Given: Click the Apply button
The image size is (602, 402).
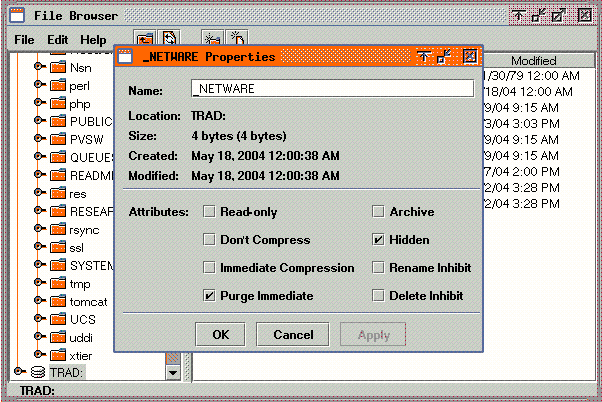Looking at the screenshot, I should [x=373, y=334].
